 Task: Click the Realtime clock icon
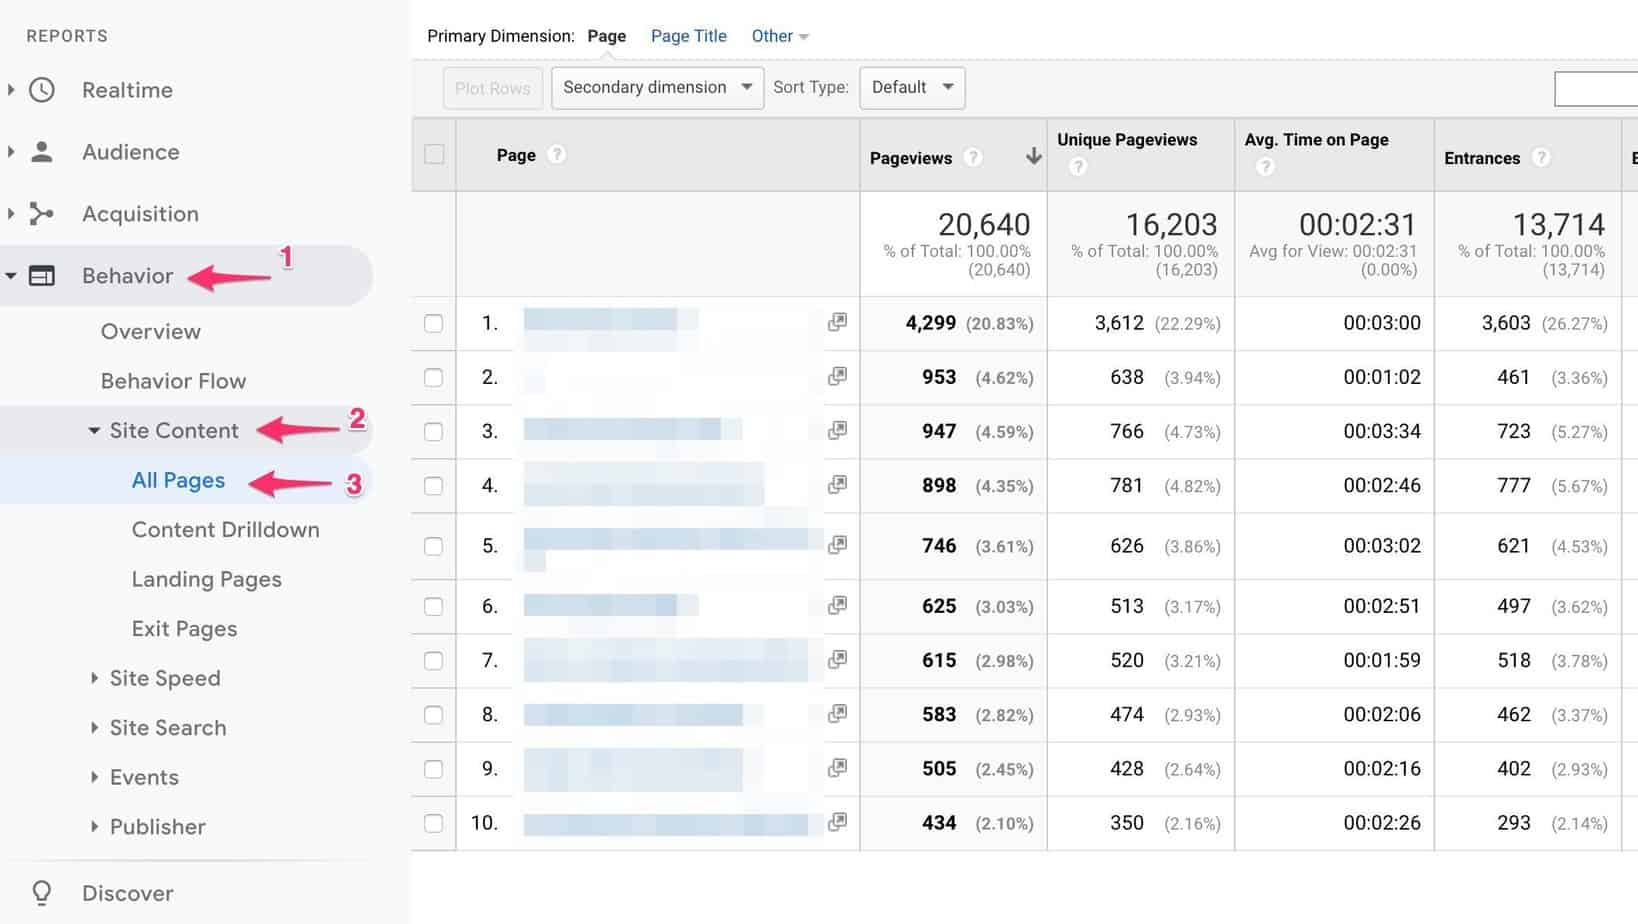41,90
